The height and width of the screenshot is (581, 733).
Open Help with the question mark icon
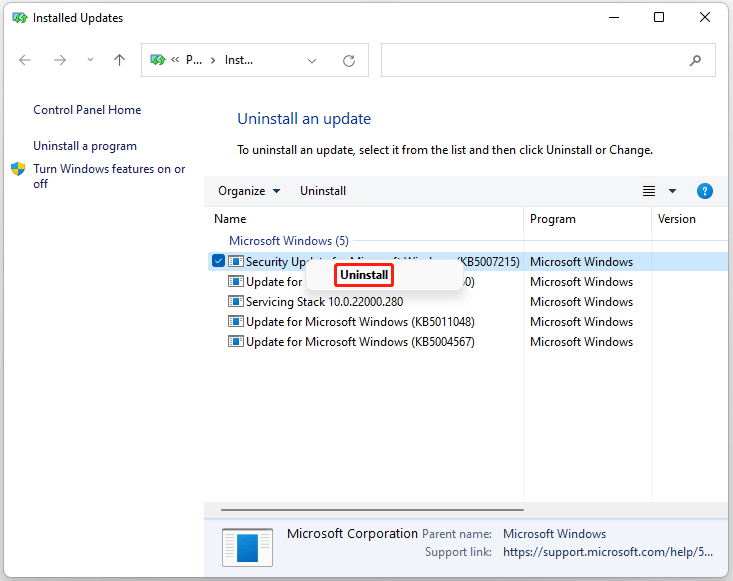(x=704, y=191)
